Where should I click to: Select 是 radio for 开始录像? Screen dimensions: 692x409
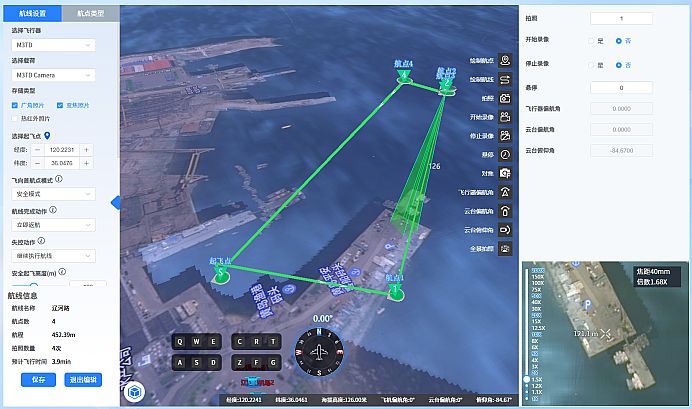point(591,41)
